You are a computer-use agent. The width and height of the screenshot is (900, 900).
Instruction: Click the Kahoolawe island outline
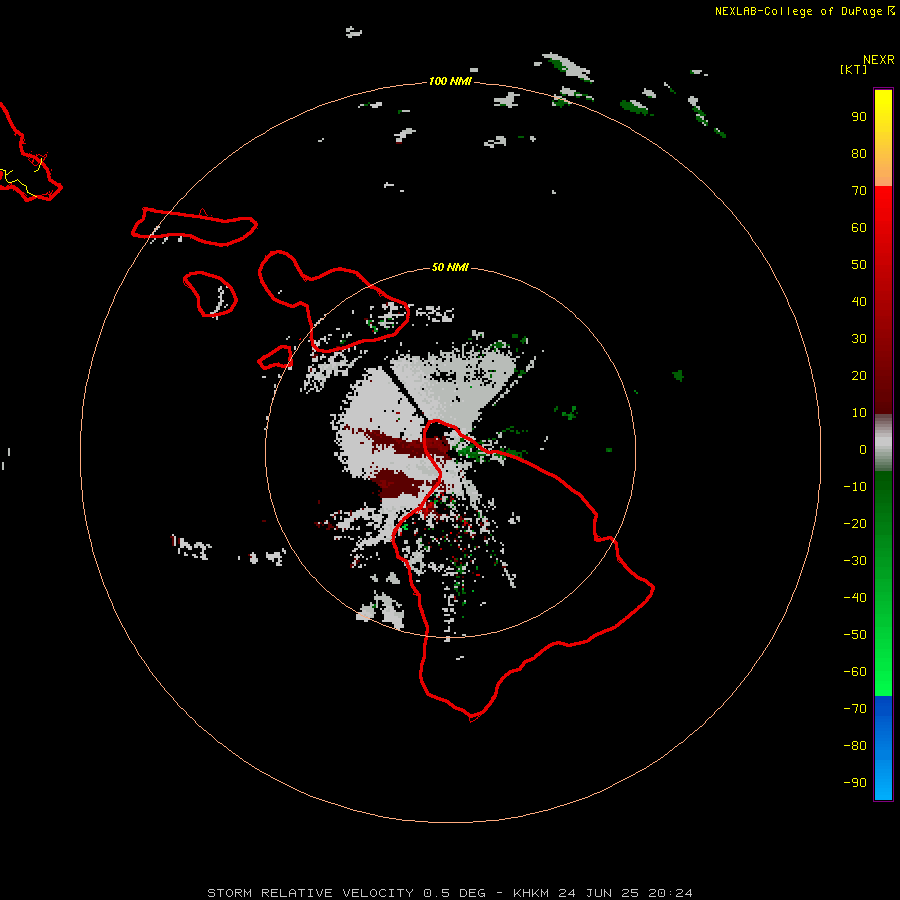pyautogui.click(x=276, y=357)
